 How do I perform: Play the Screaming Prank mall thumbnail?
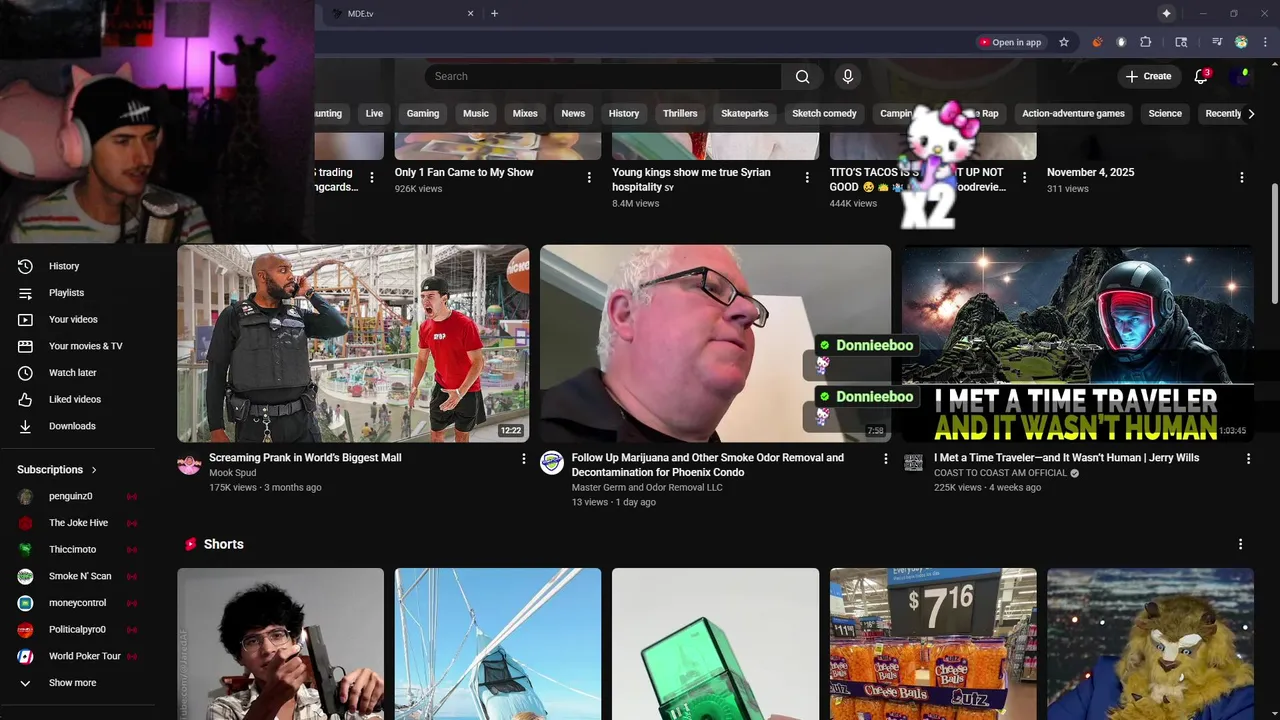click(x=353, y=343)
